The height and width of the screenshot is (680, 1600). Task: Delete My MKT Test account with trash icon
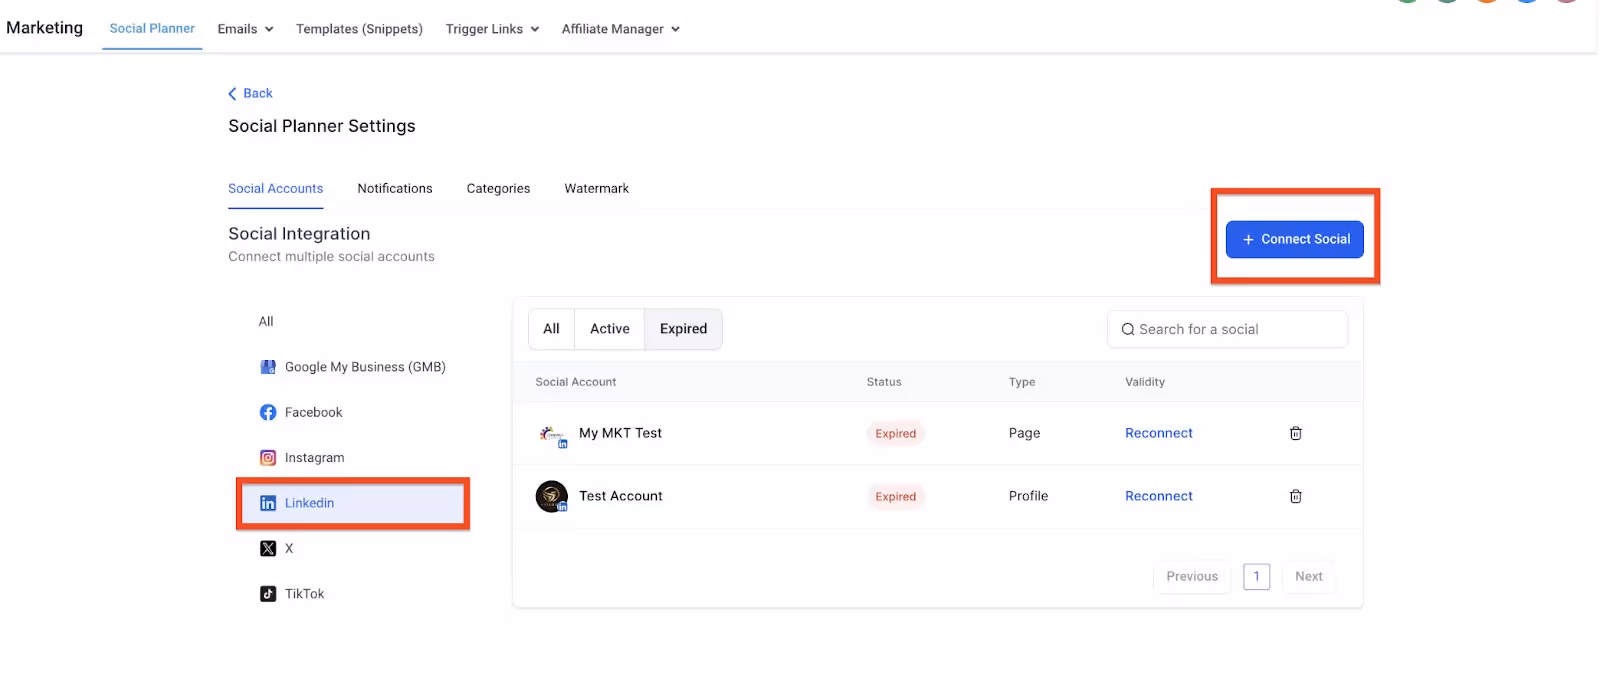pos(1296,433)
